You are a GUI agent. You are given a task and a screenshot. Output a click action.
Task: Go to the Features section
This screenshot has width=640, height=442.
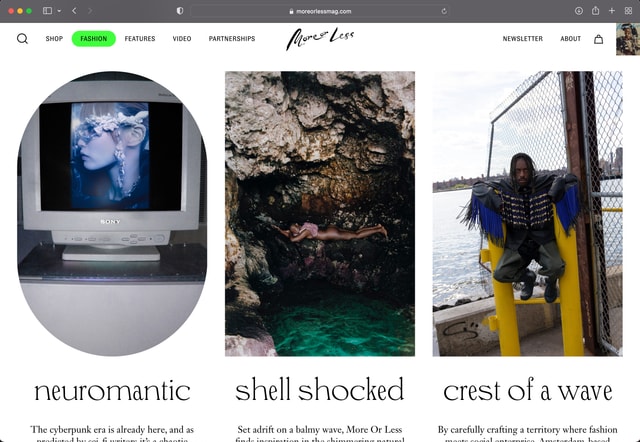[140, 39]
